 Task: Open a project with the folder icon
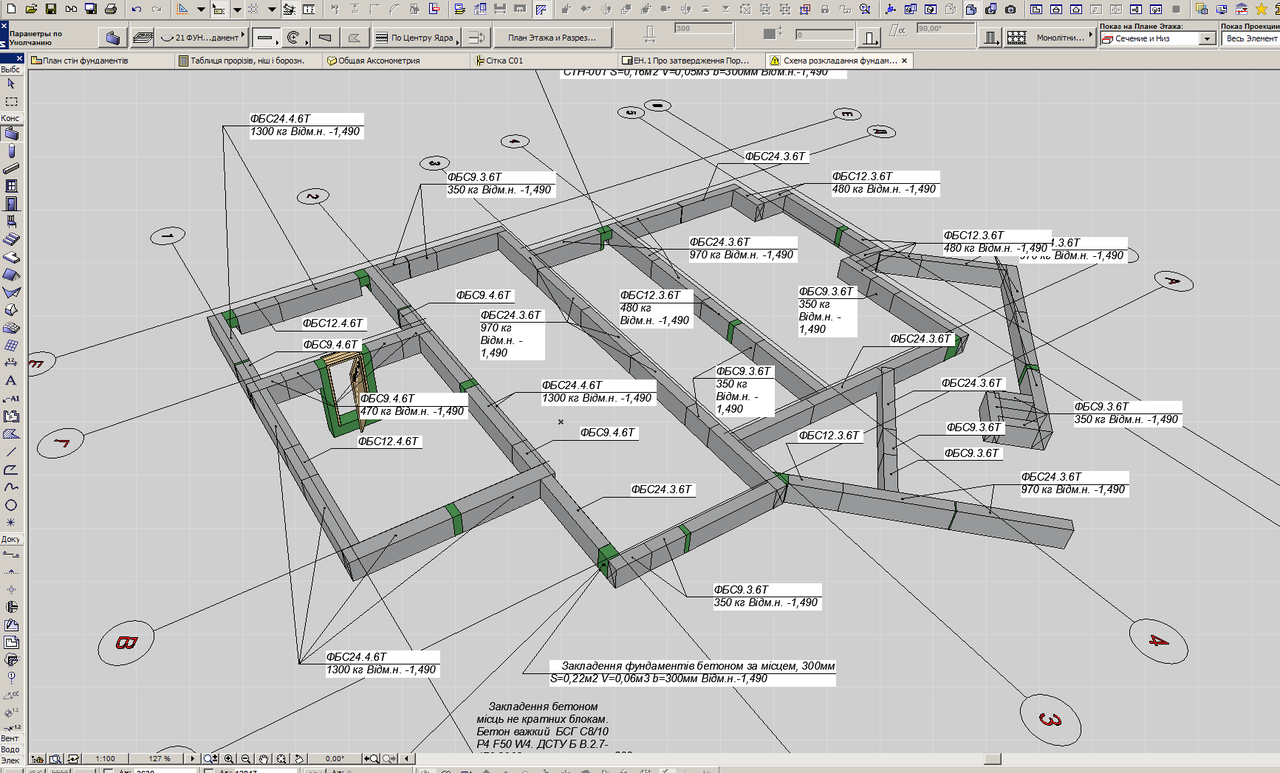tap(31, 9)
